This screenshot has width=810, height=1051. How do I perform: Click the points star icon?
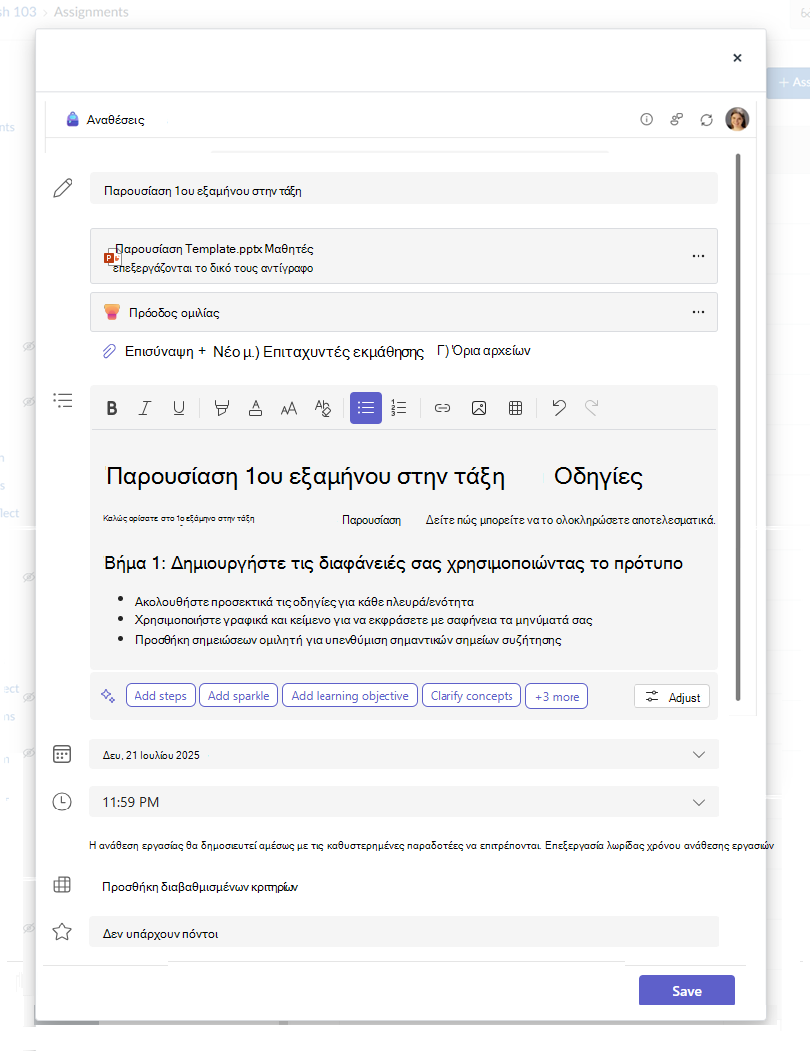pyautogui.click(x=62, y=932)
